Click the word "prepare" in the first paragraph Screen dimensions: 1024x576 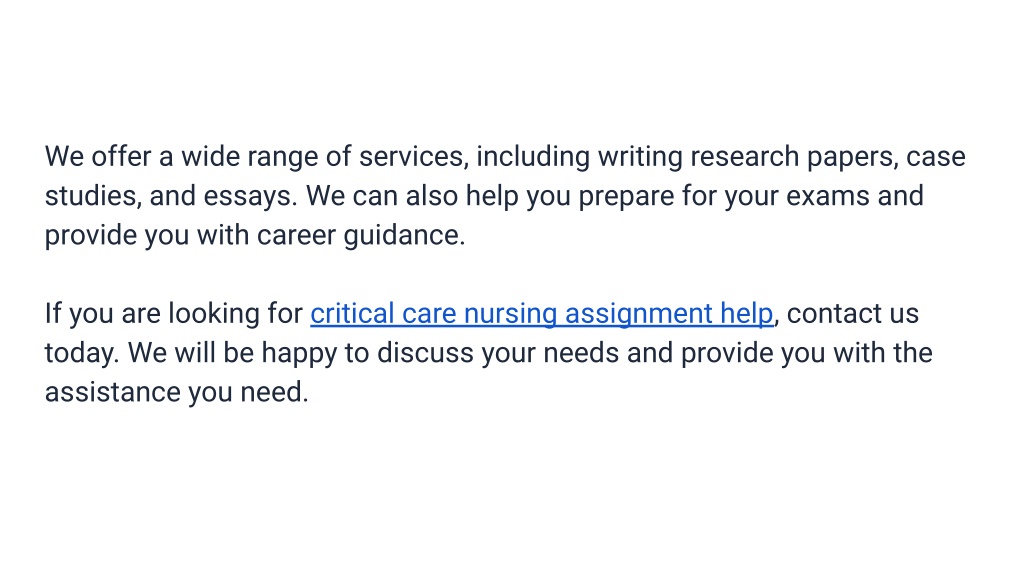[626, 196]
